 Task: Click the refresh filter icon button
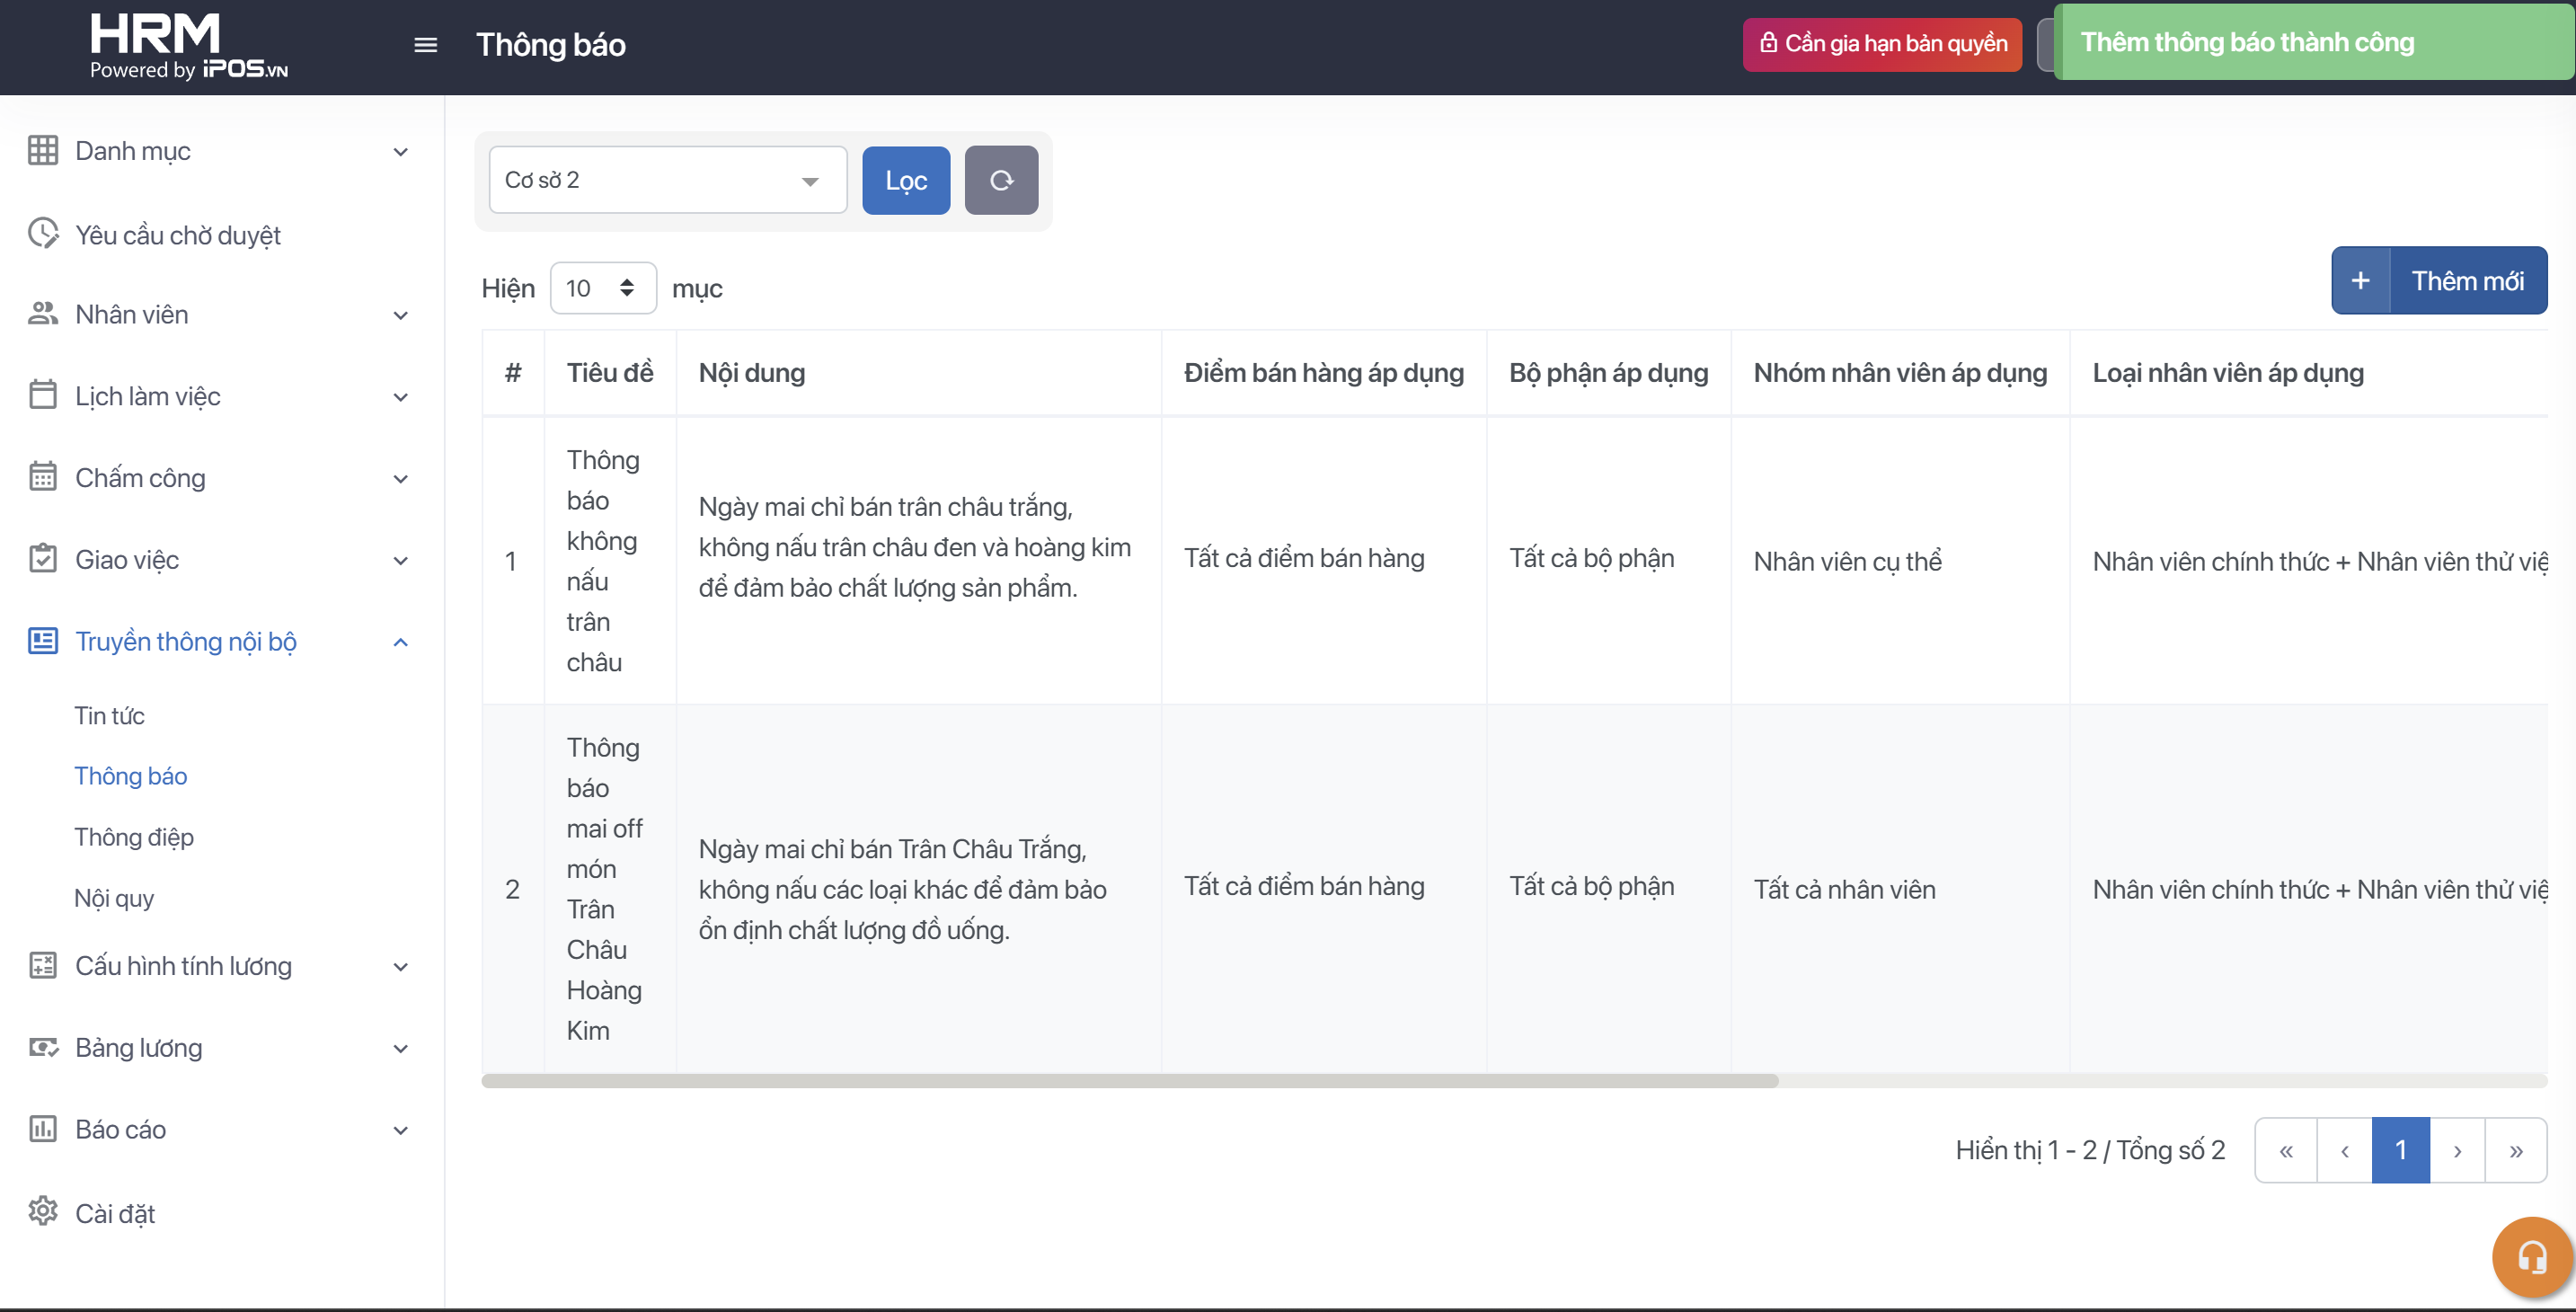[x=1001, y=180]
